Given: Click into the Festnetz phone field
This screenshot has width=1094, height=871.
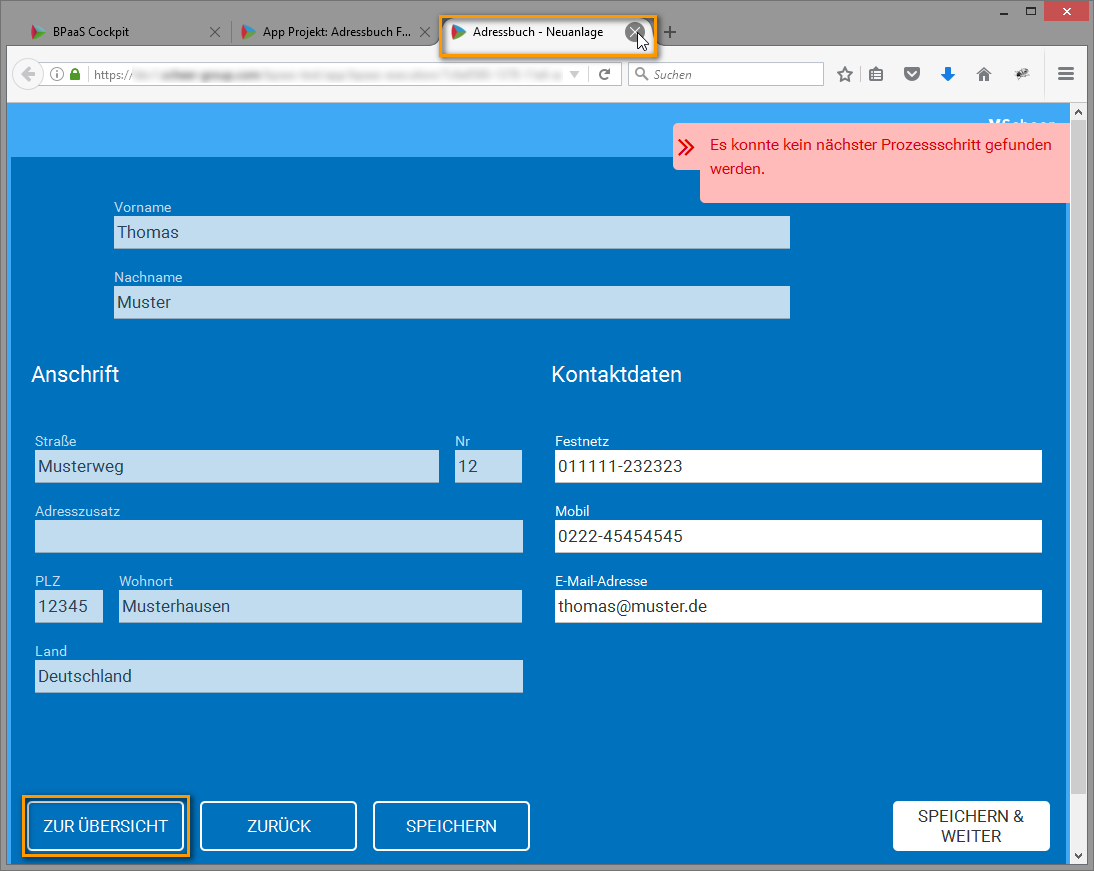Looking at the screenshot, I should pyautogui.click(x=797, y=466).
